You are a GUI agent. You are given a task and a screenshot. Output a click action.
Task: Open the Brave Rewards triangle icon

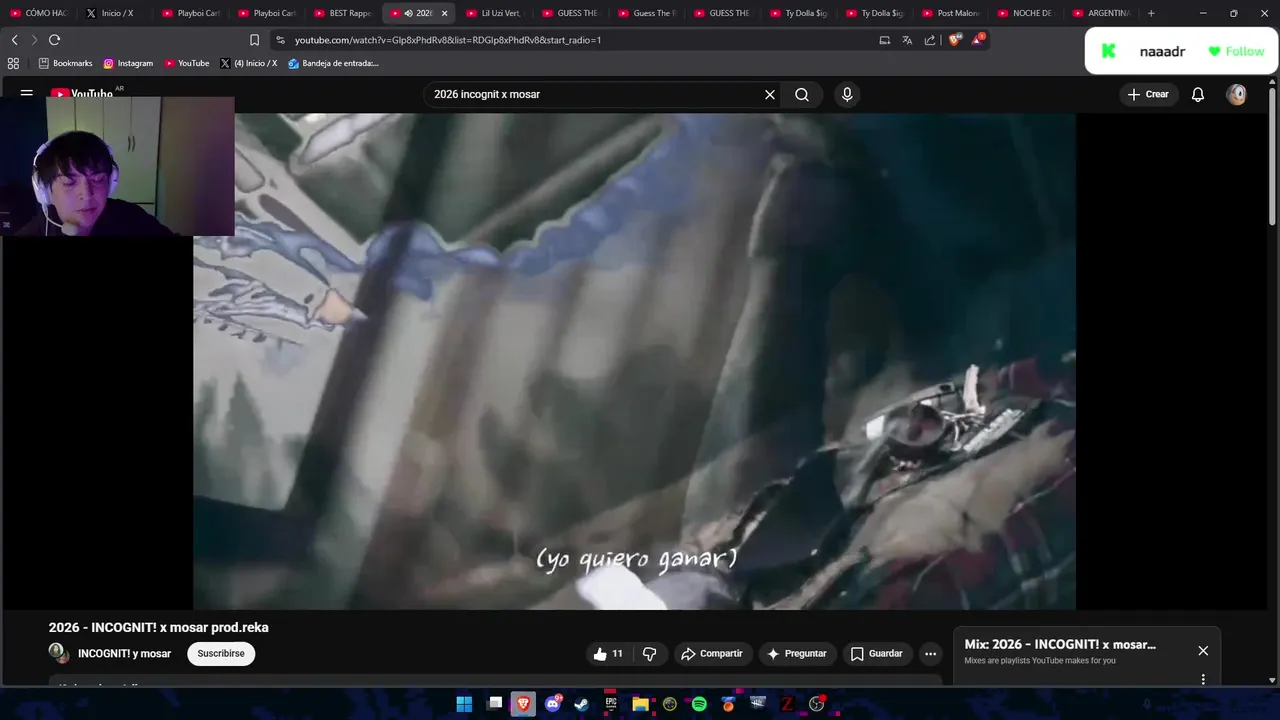[978, 40]
